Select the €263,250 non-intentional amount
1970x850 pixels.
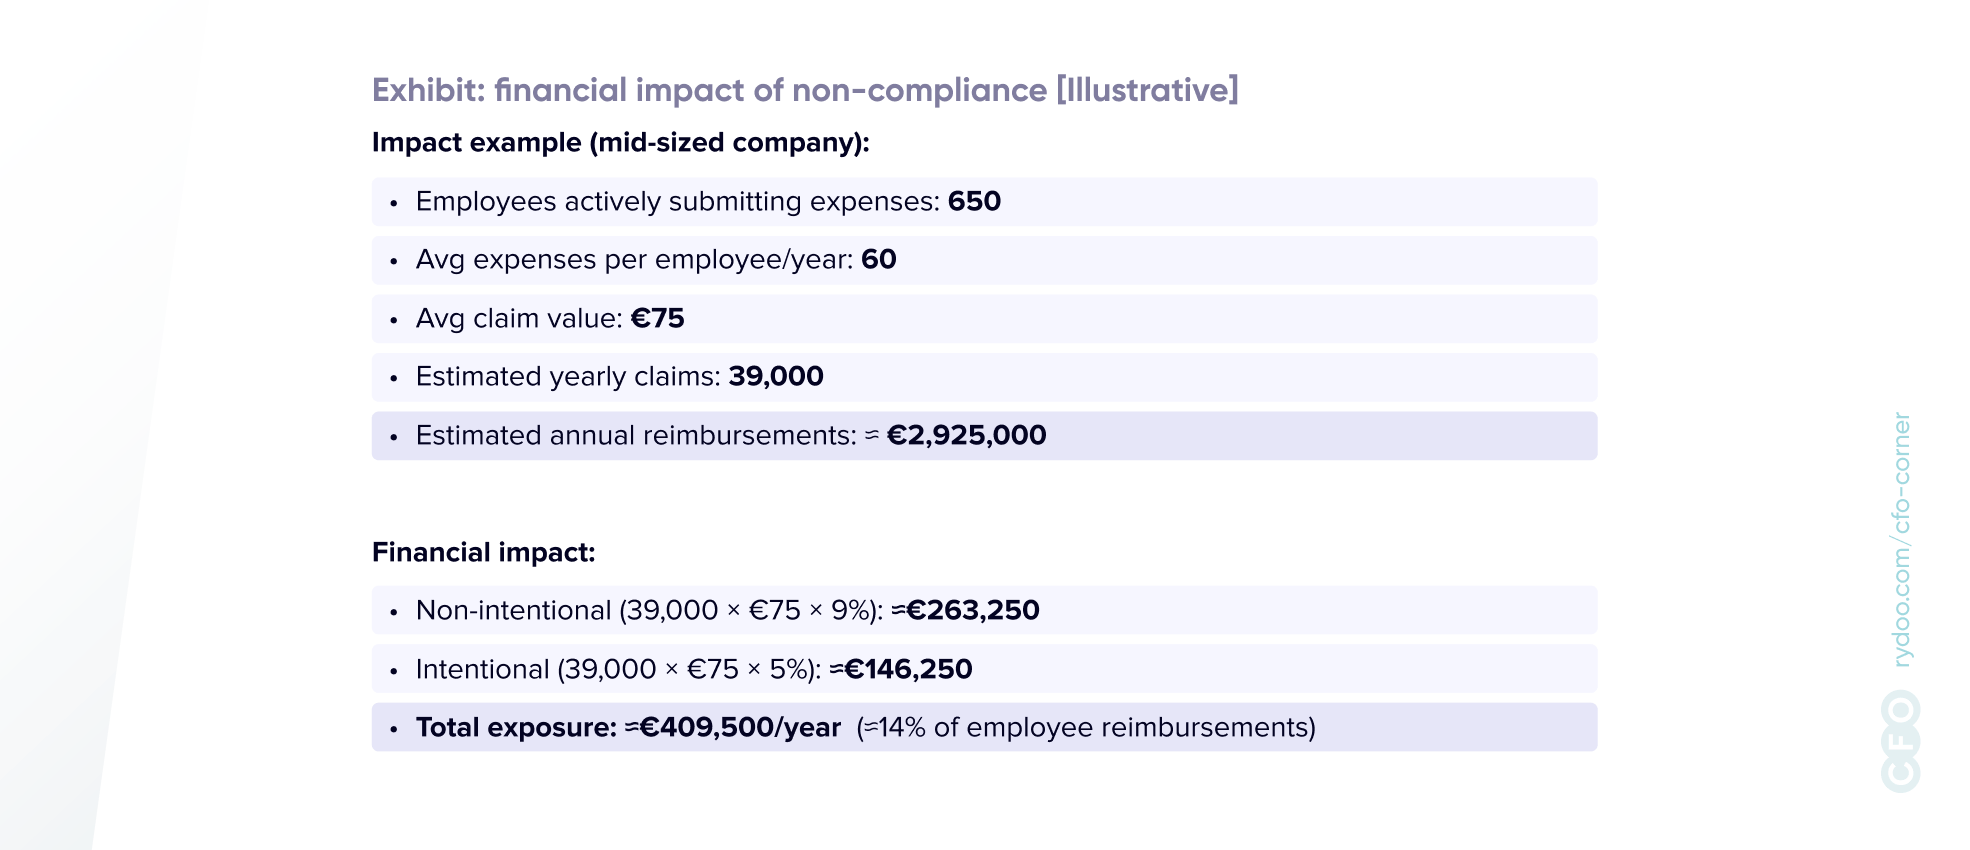click(x=972, y=611)
